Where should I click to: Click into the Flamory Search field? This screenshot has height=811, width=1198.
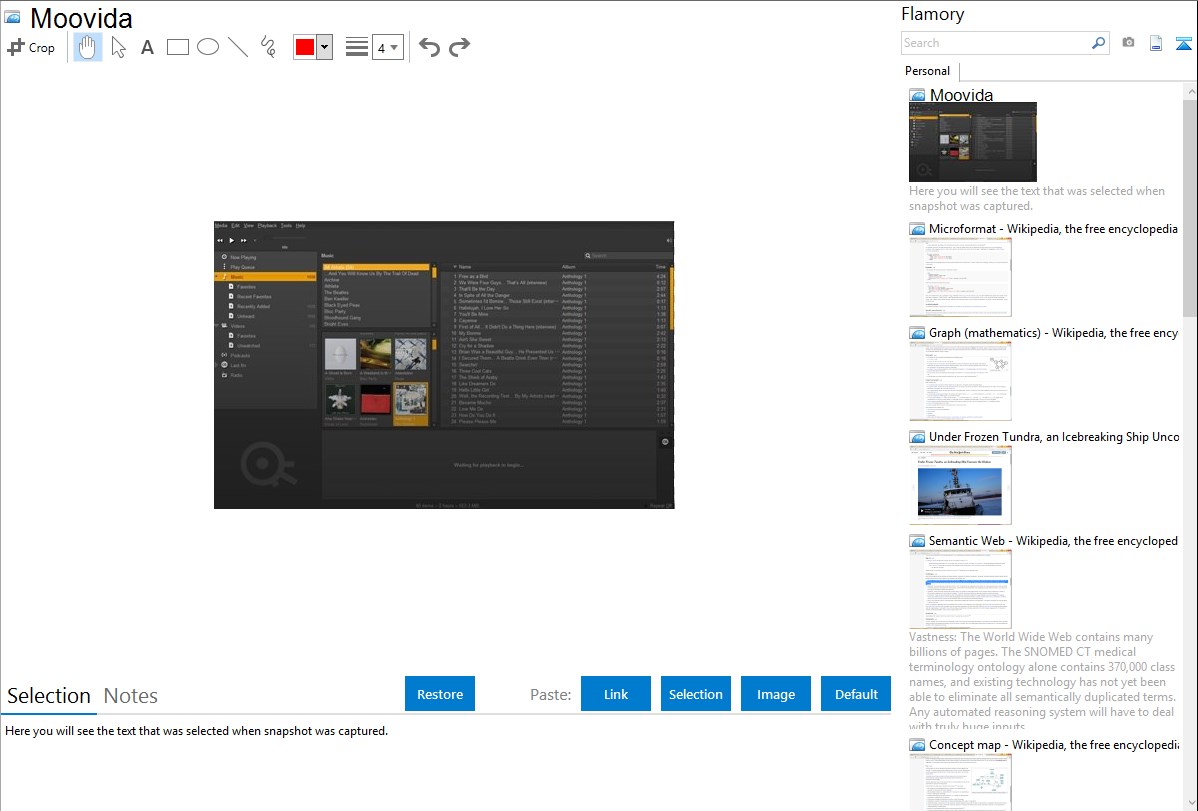[x=996, y=43]
